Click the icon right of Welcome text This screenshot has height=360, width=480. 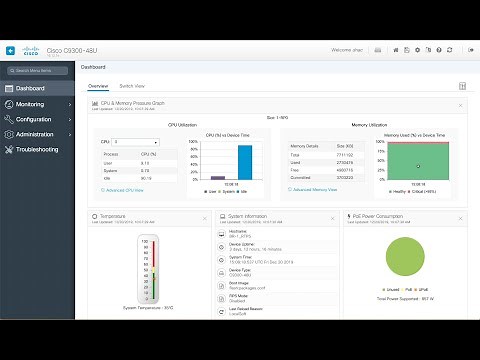coord(378,50)
